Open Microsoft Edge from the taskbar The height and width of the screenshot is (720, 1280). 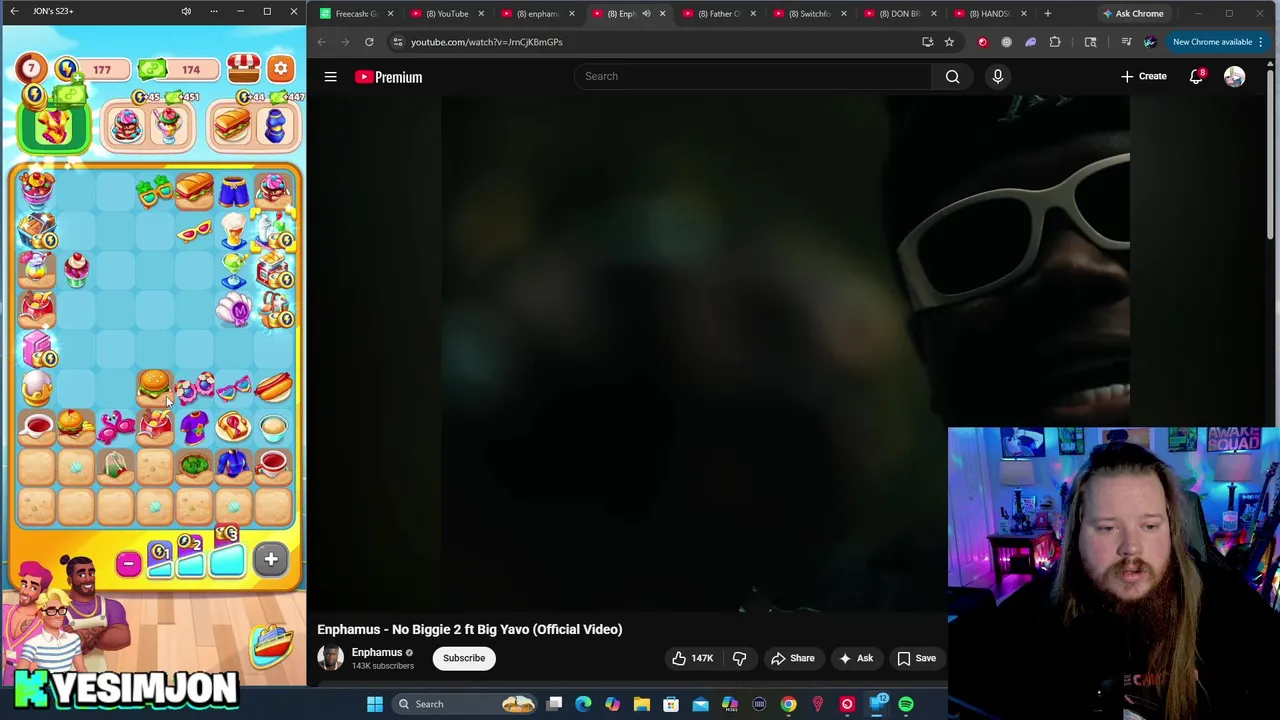[x=583, y=704]
